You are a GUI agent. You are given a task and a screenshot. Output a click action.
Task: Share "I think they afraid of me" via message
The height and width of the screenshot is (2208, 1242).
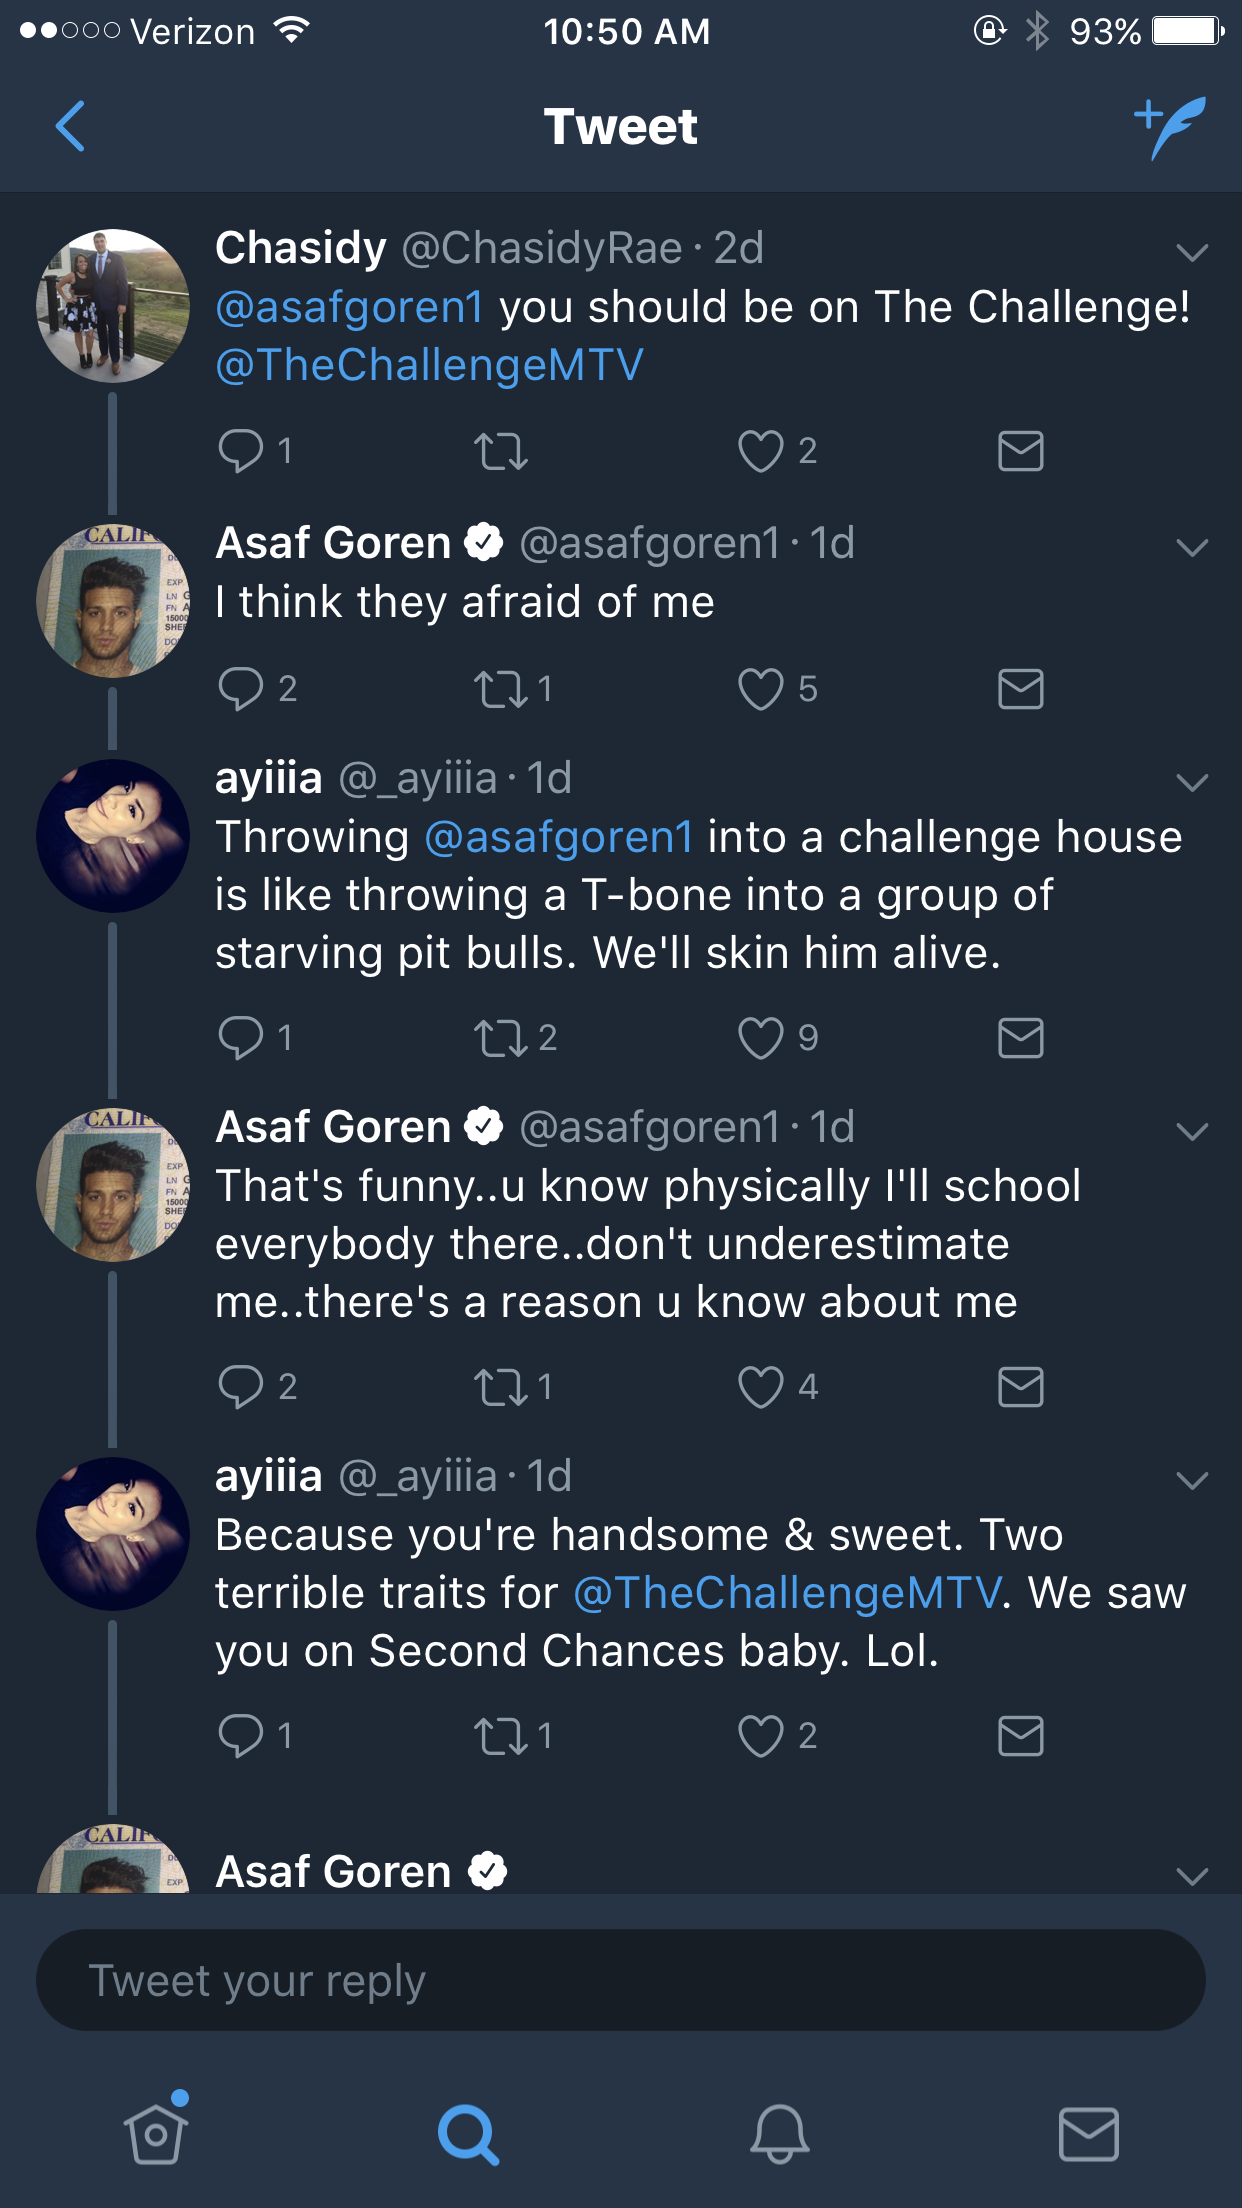point(1021,689)
